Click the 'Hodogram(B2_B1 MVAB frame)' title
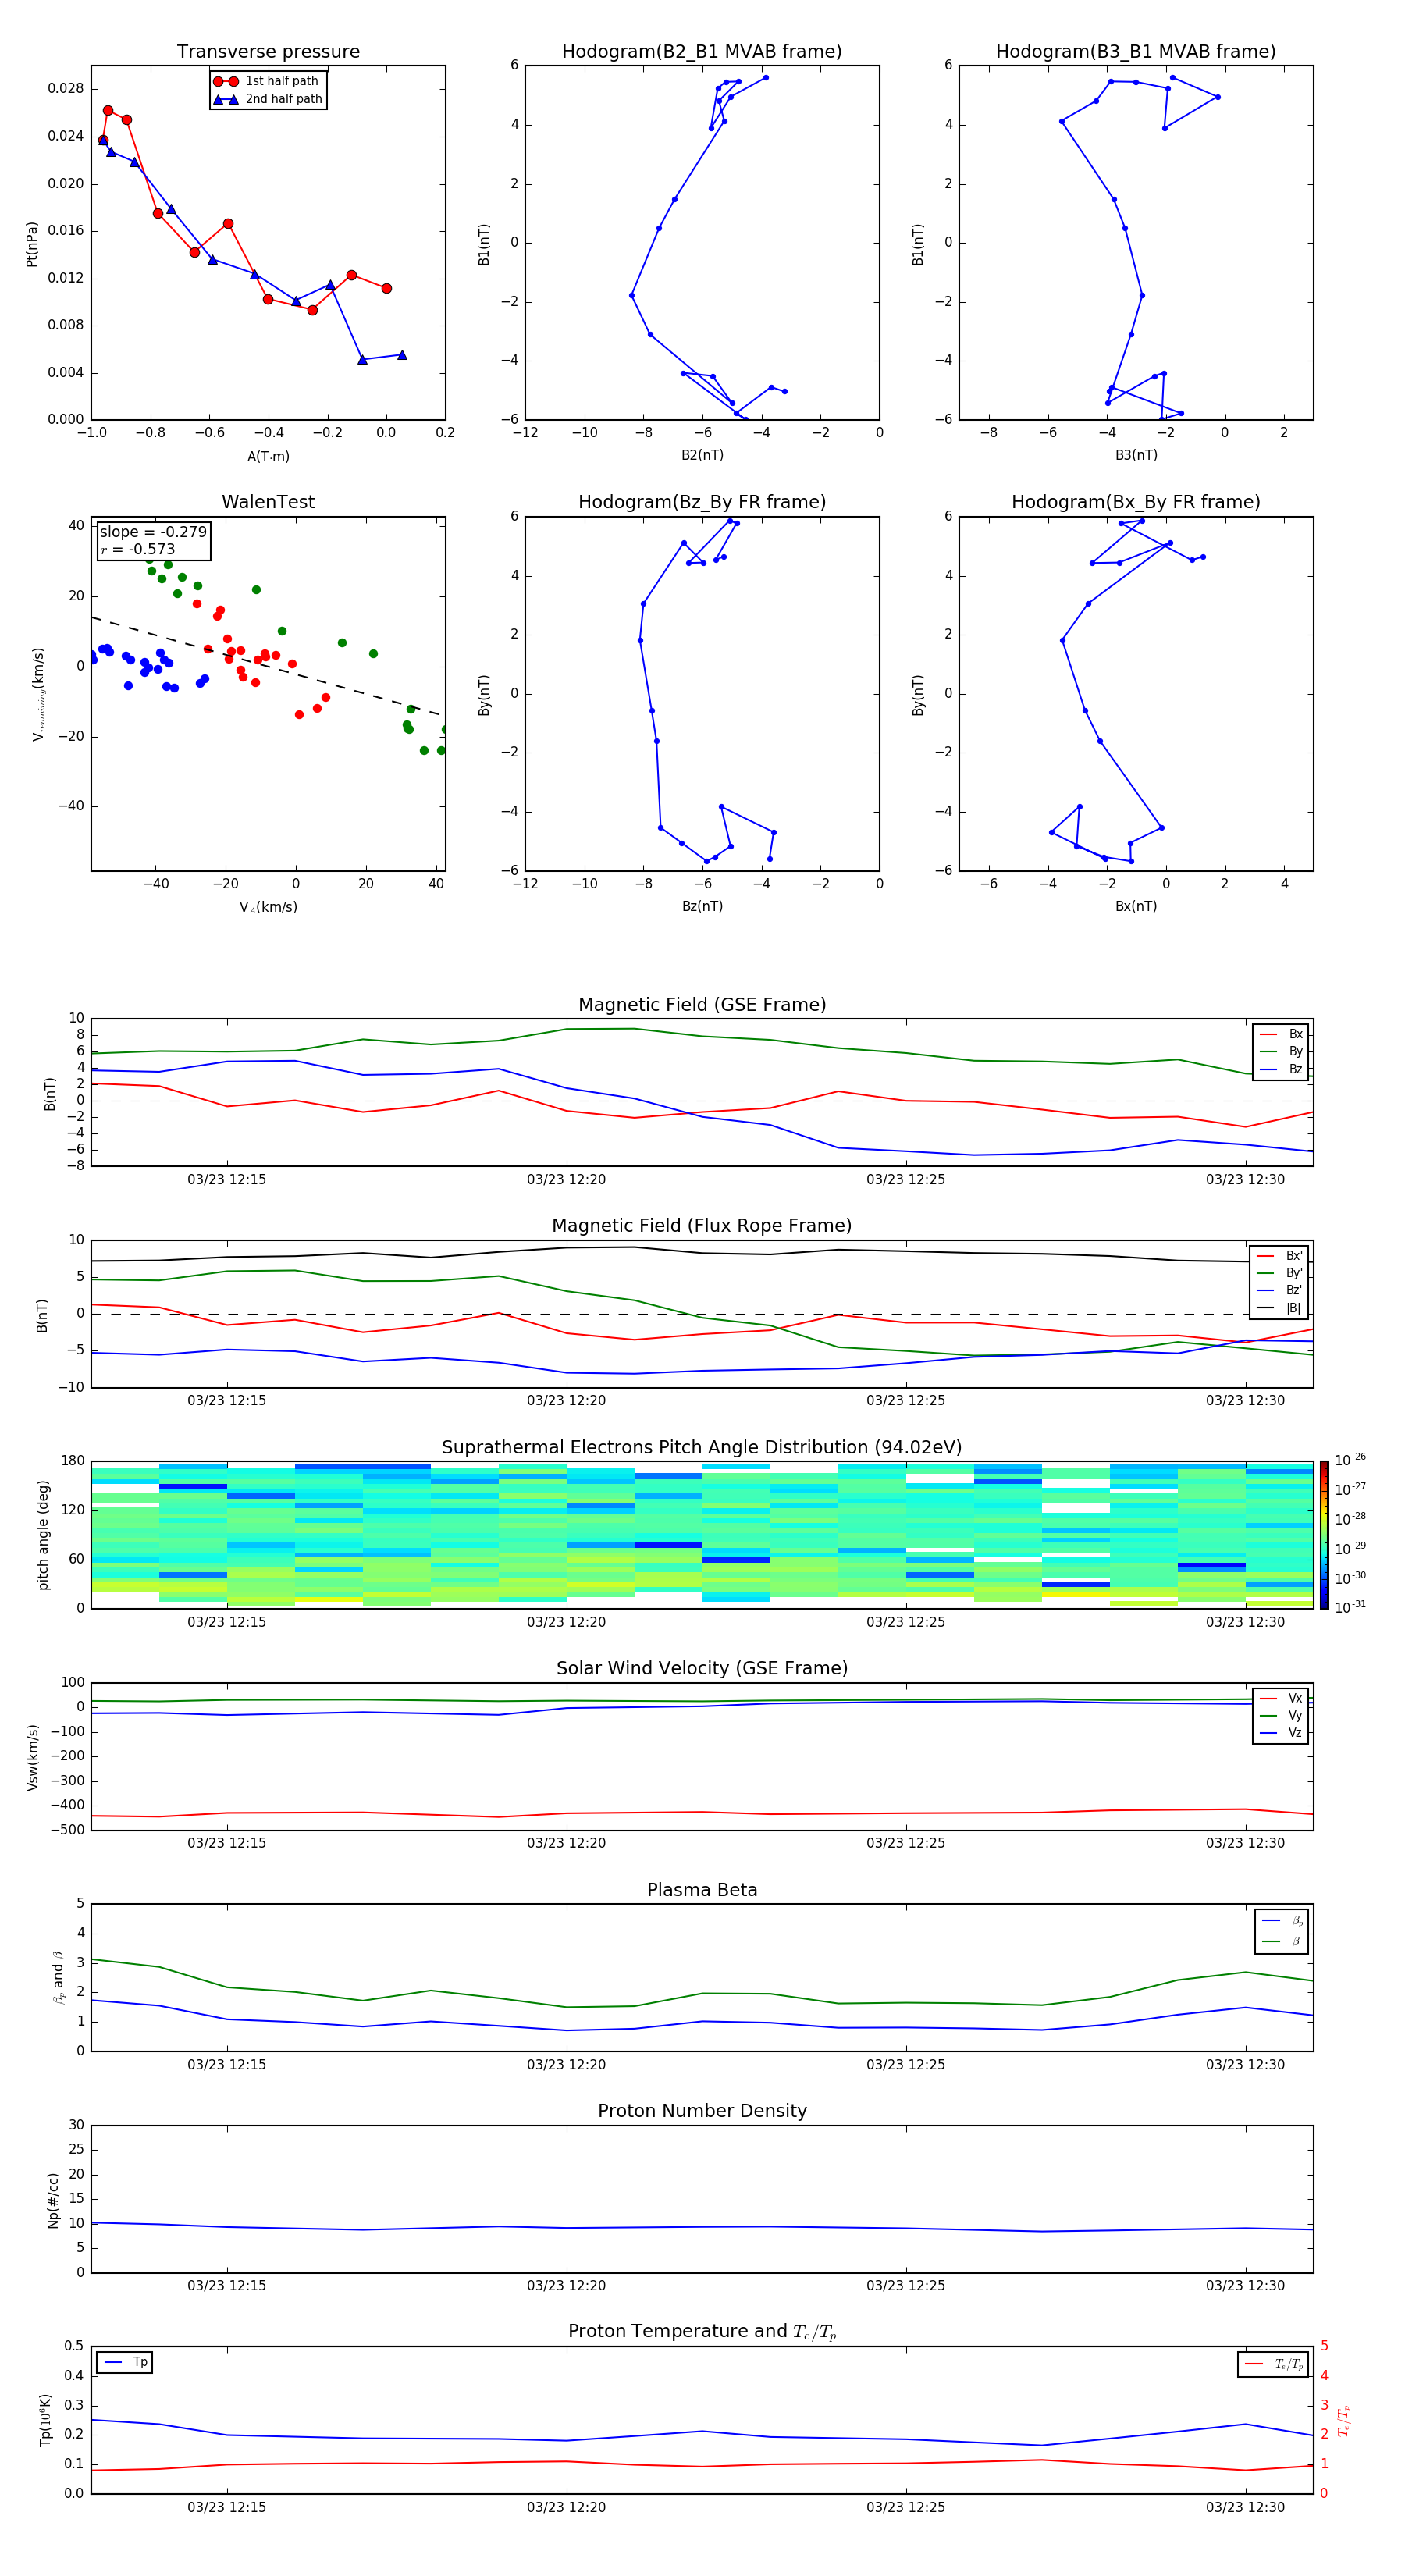Viewport: 1405px width, 2576px height. [702, 52]
